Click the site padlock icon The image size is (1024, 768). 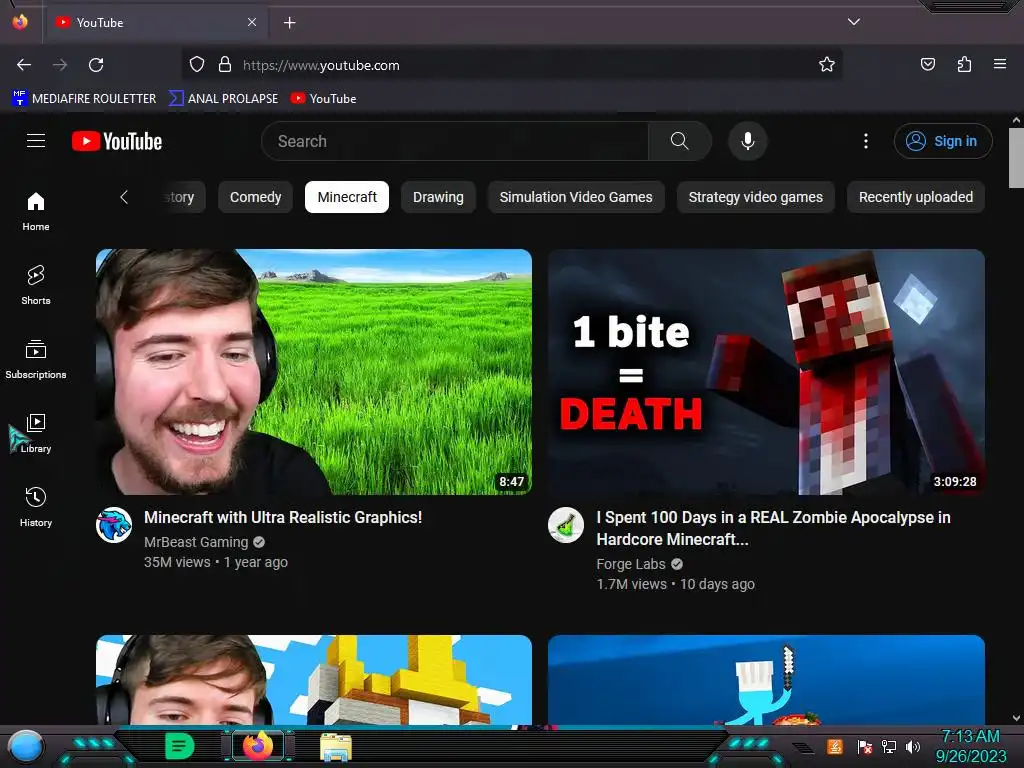point(225,65)
